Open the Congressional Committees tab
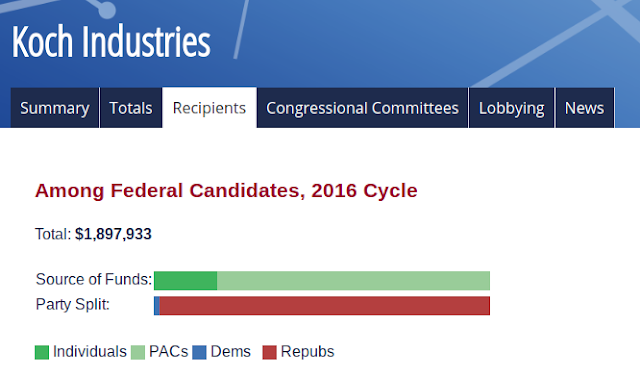 tap(362, 108)
